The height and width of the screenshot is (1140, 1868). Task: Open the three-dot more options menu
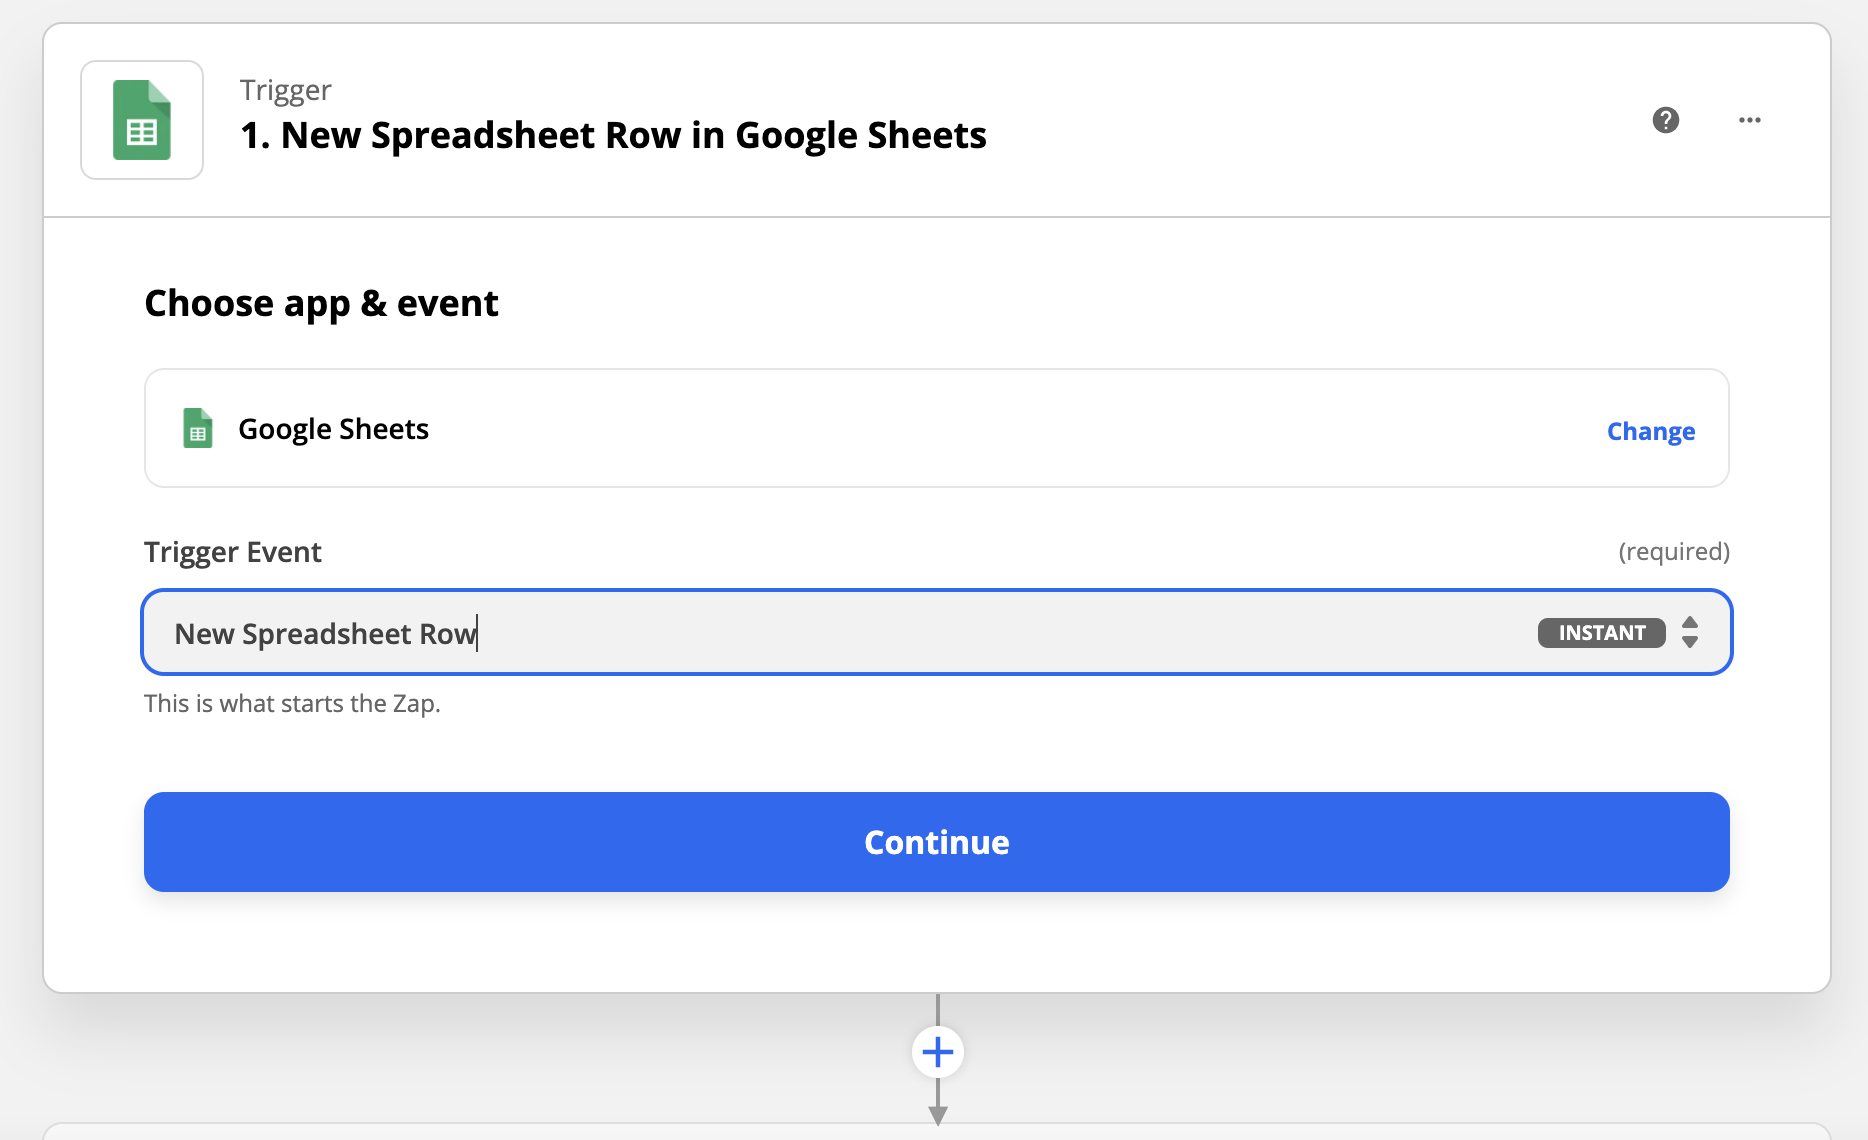coord(1749,120)
